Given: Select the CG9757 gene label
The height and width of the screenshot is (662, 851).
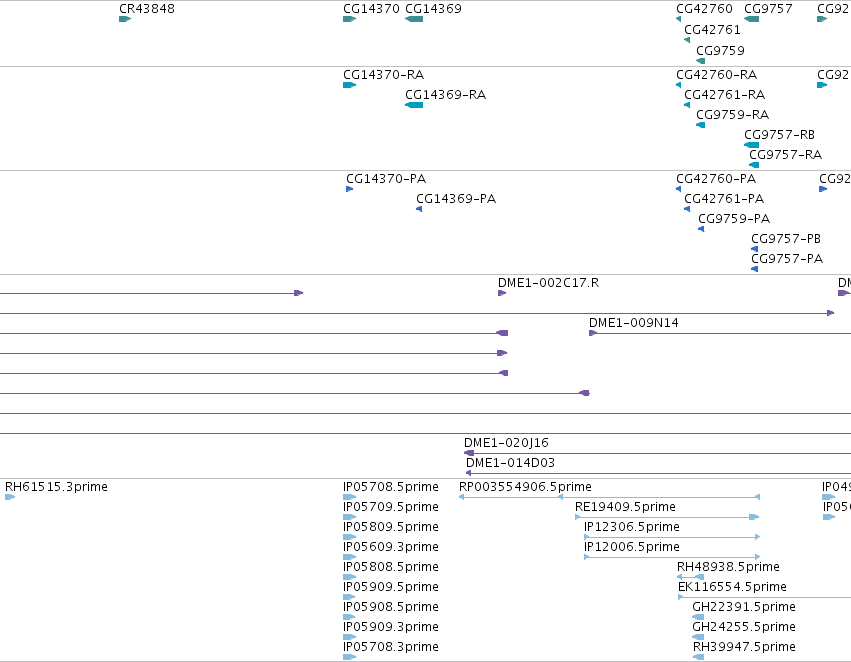Looking at the screenshot, I should 768,9.
